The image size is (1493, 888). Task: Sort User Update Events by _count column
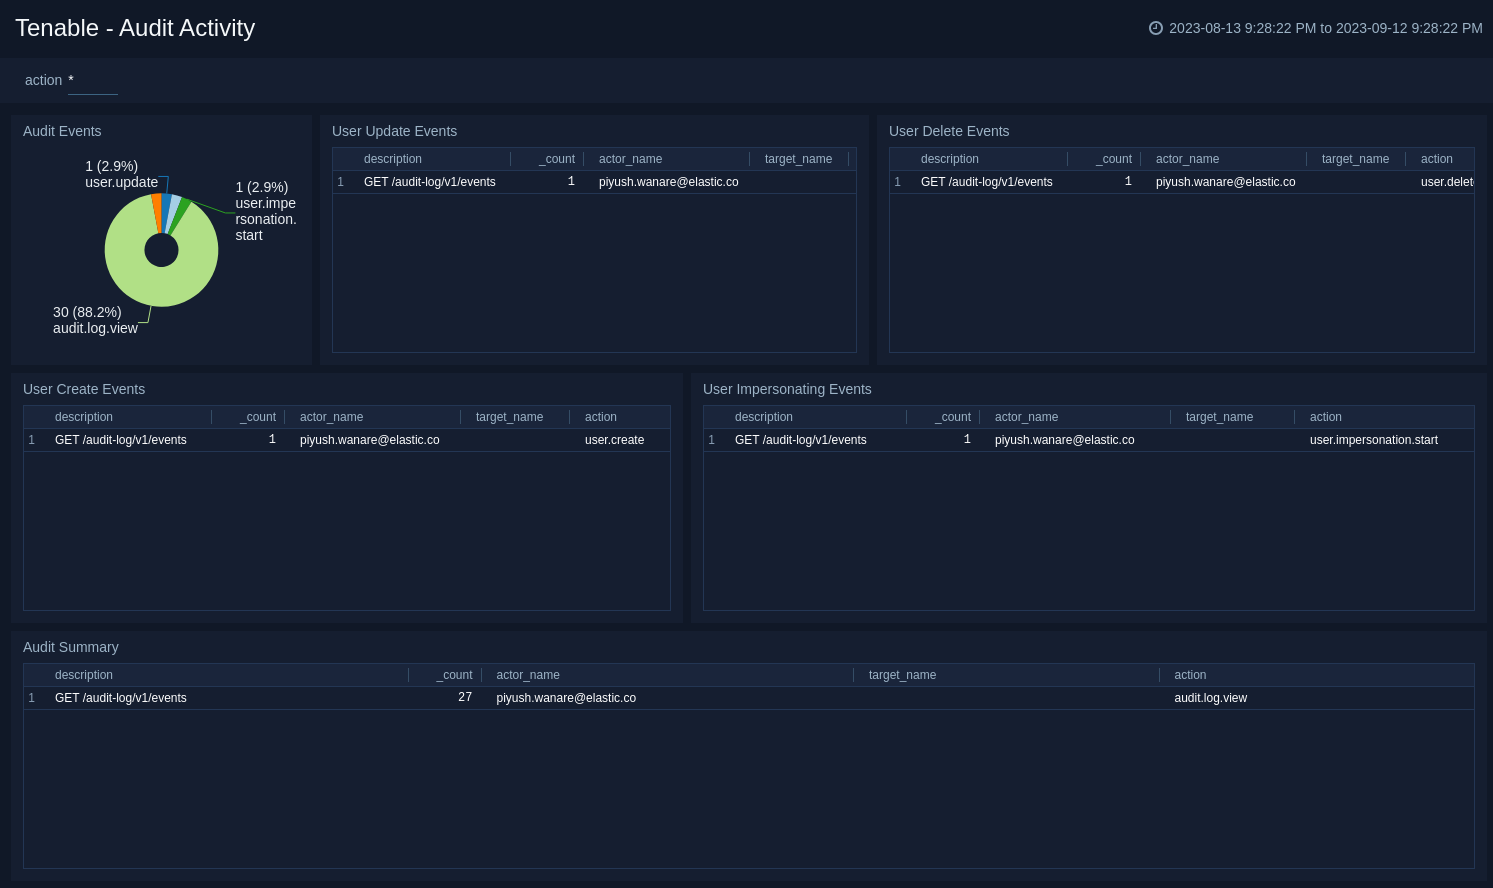tap(557, 159)
